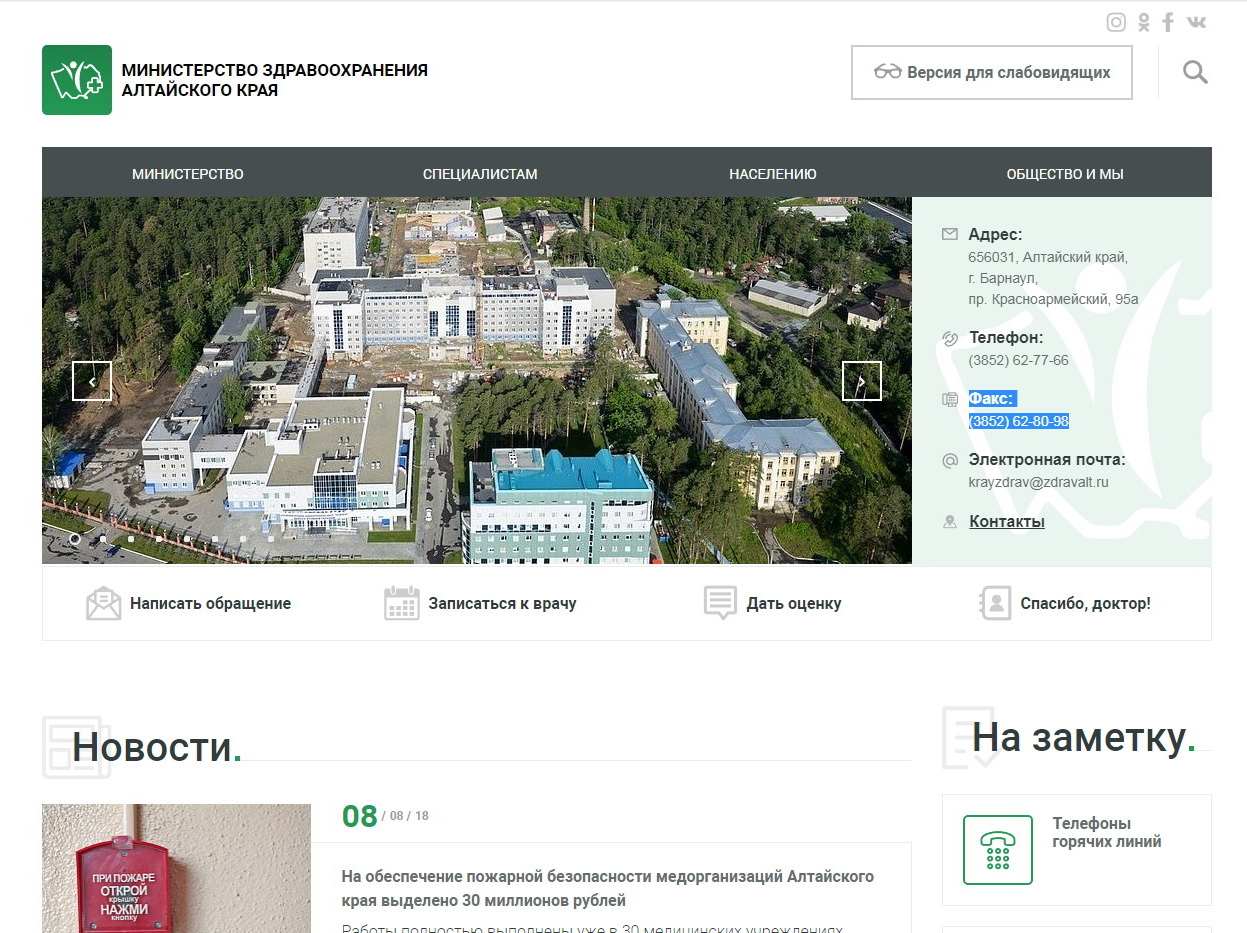Click the news date 08 / 08 / 18

[x=385, y=816]
